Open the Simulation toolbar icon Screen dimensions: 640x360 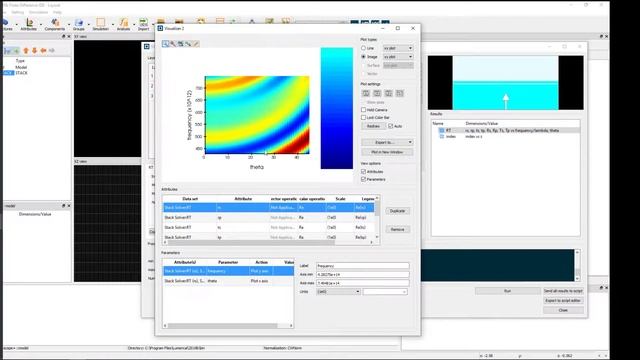(100, 24)
